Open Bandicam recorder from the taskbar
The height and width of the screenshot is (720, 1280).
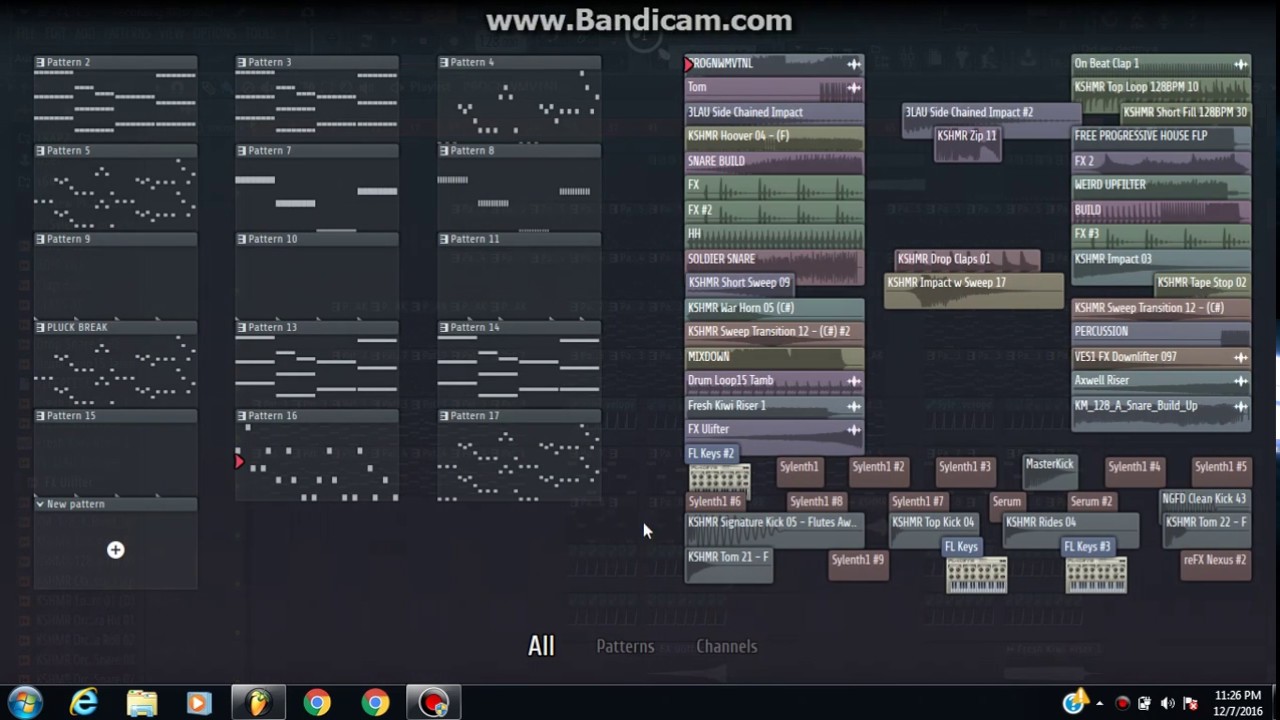point(433,703)
